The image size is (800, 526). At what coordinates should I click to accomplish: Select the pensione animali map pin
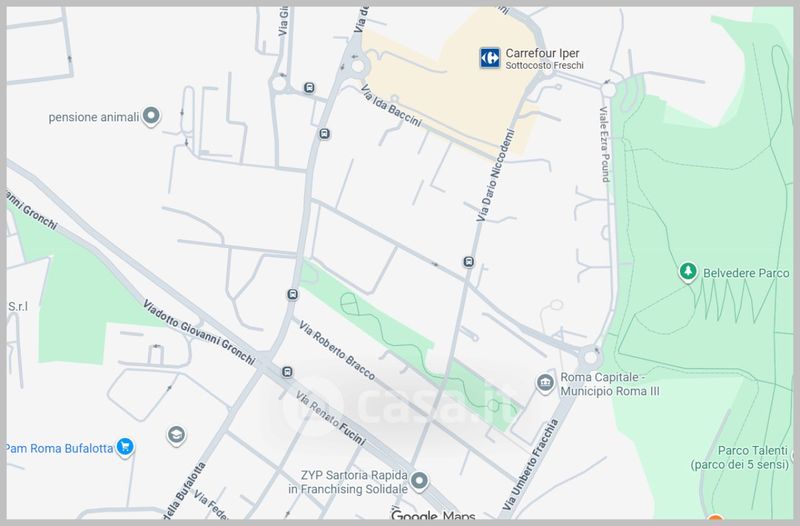point(151,117)
